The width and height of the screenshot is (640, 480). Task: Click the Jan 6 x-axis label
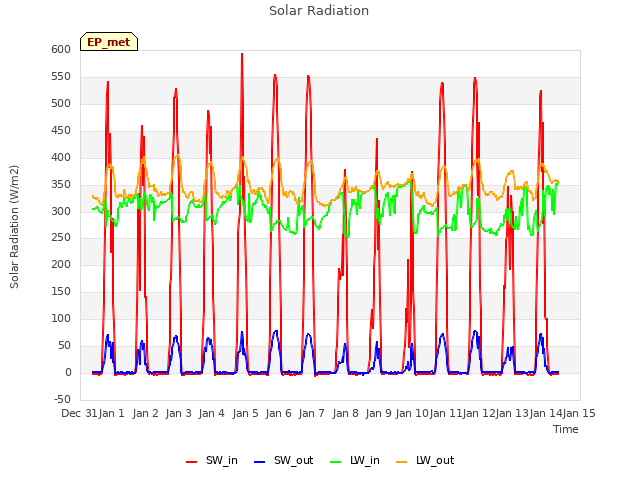click(x=278, y=413)
